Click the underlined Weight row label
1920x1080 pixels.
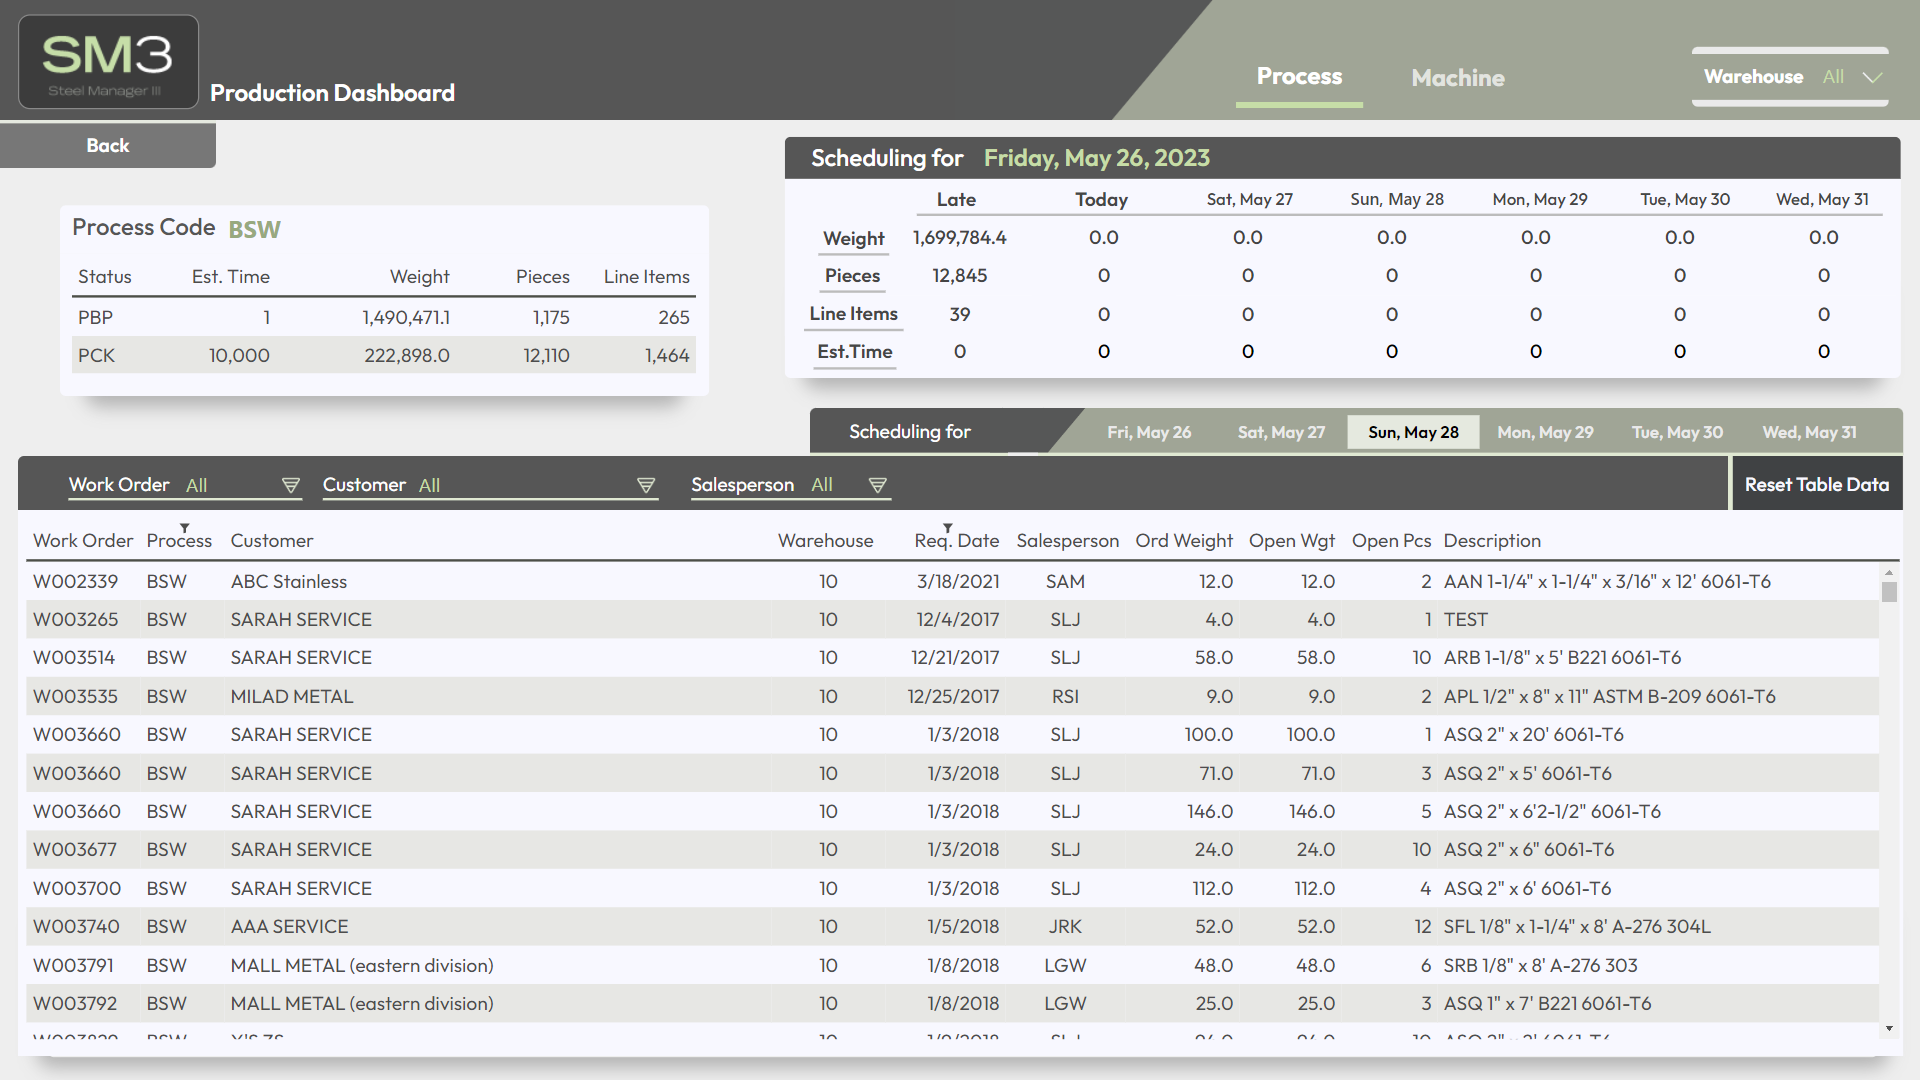tap(853, 238)
